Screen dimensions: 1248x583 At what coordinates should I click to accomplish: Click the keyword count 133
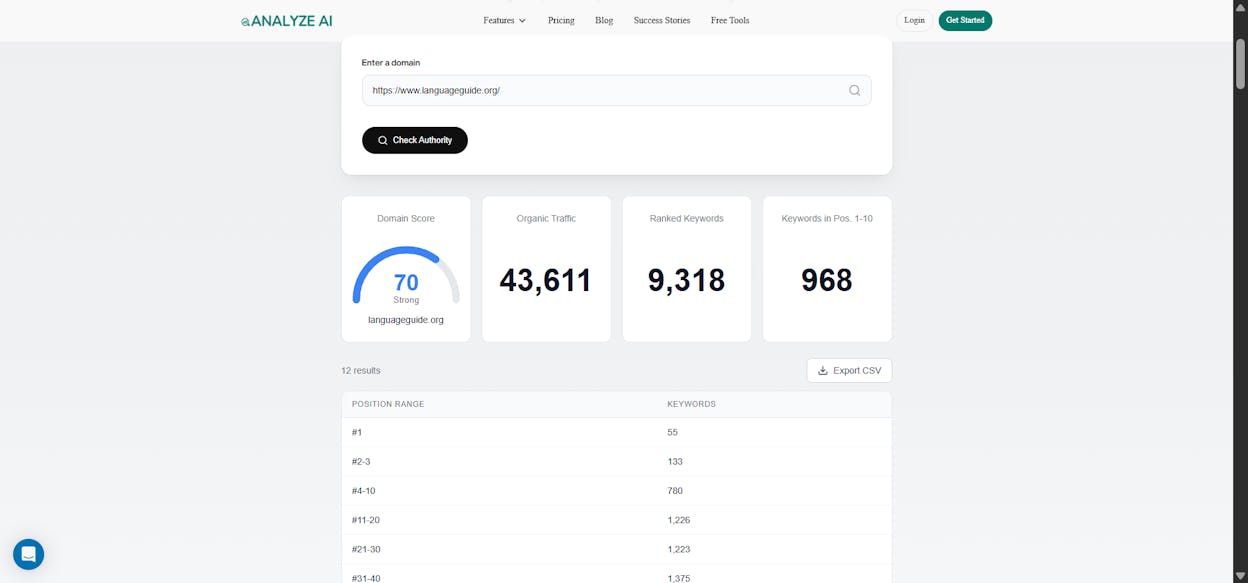pos(675,461)
